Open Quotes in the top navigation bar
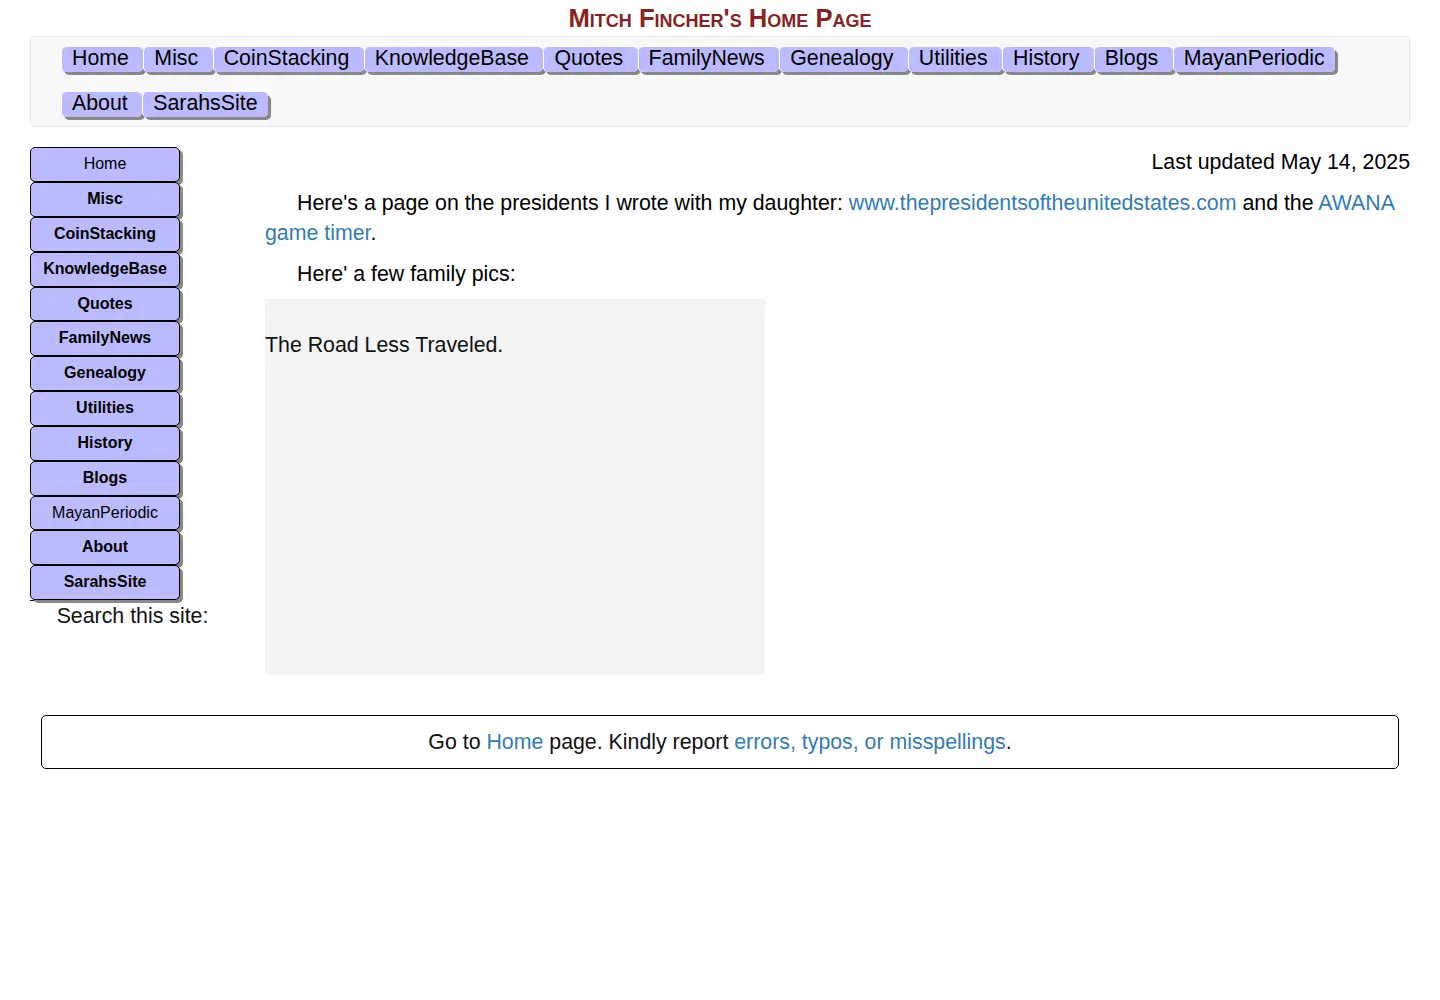1440x1000 pixels. [589, 59]
